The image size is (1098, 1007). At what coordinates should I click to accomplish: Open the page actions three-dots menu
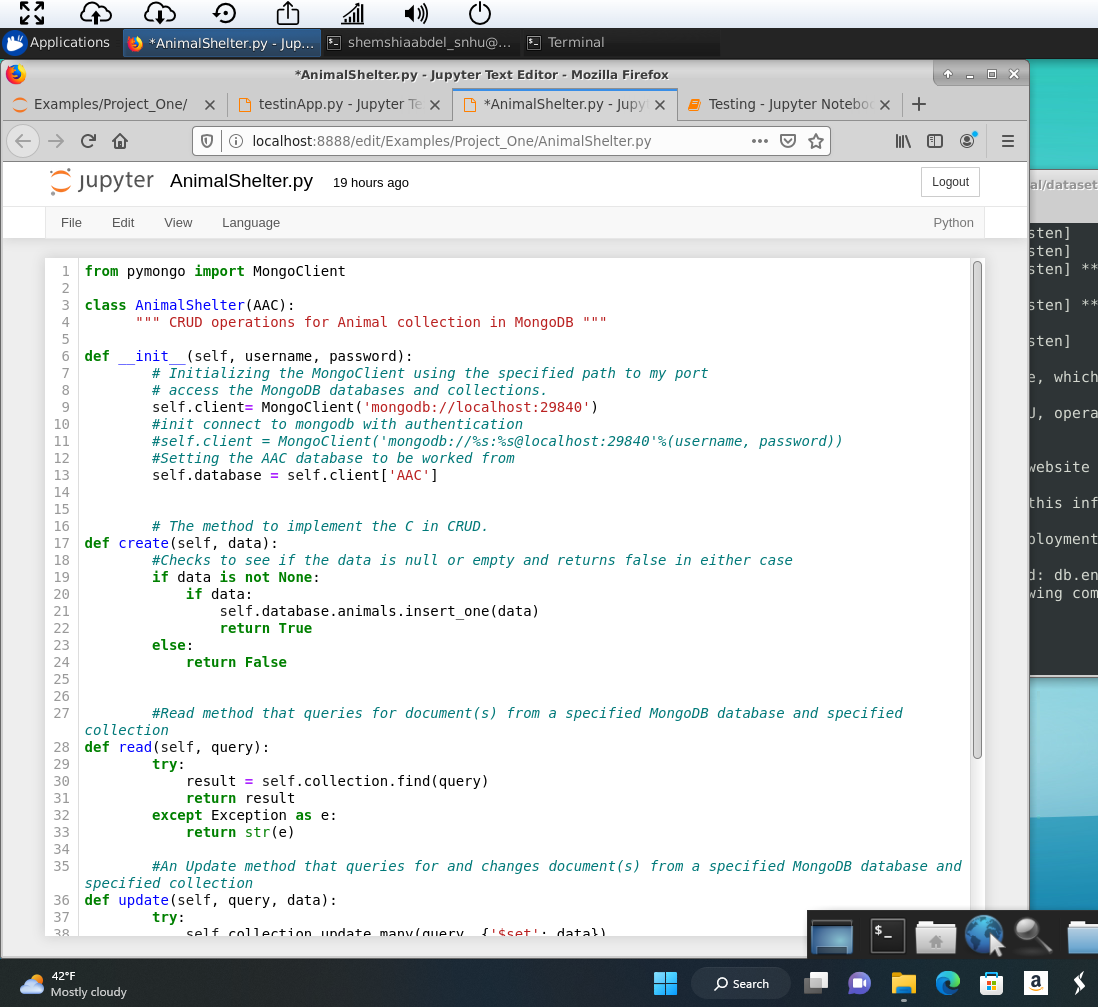click(x=760, y=141)
